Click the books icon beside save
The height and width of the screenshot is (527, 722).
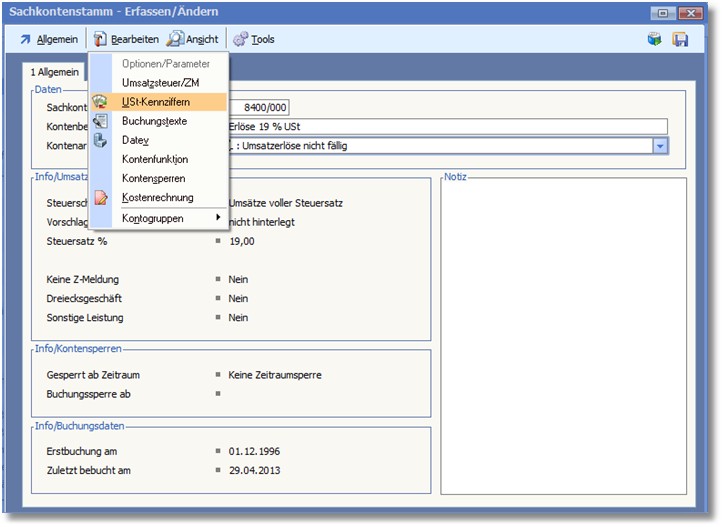coord(654,39)
